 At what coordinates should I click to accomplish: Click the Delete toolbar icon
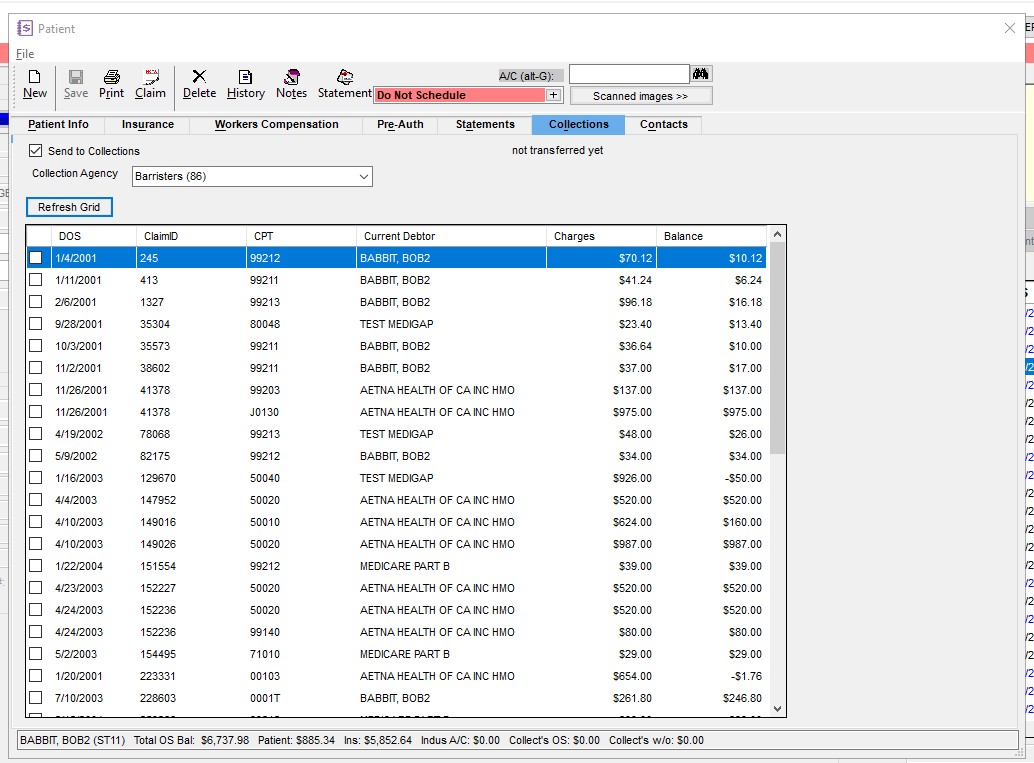point(199,84)
